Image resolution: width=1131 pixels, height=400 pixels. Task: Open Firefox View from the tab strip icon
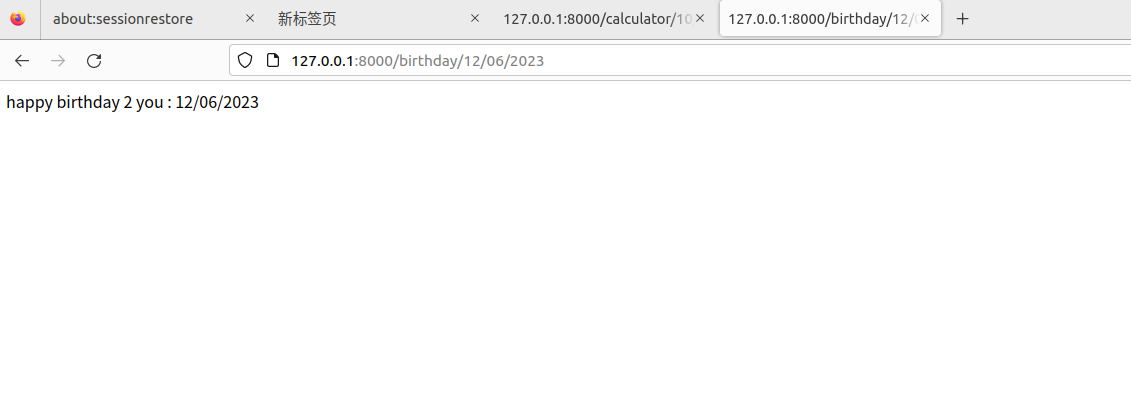tap(18, 19)
